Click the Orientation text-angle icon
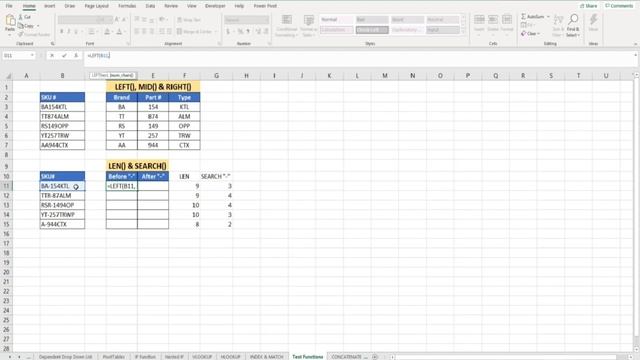The height and width of the screenshot is (360, 640). click(162, 20)
